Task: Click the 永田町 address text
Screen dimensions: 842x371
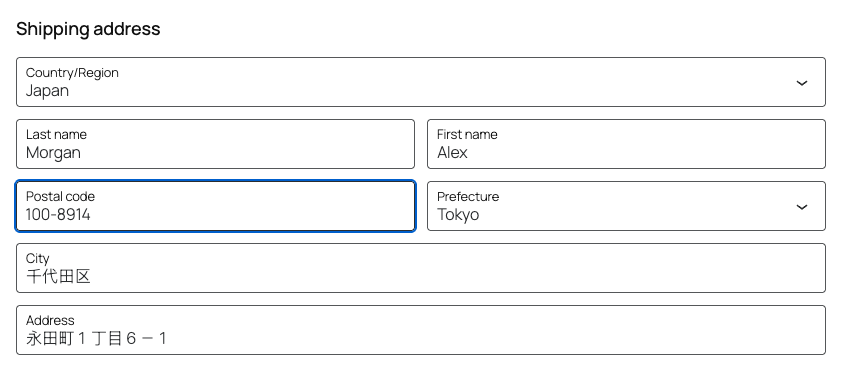Action: [50, 339]
